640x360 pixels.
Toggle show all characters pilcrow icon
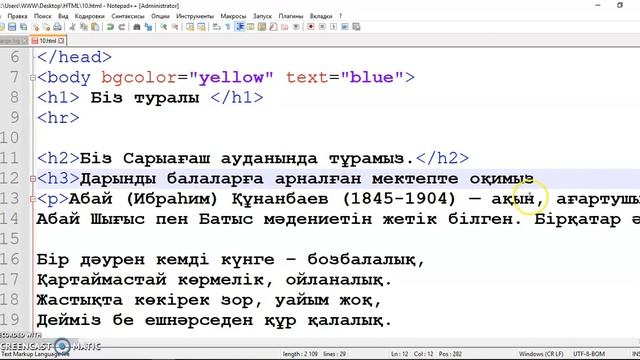(228, 27)
